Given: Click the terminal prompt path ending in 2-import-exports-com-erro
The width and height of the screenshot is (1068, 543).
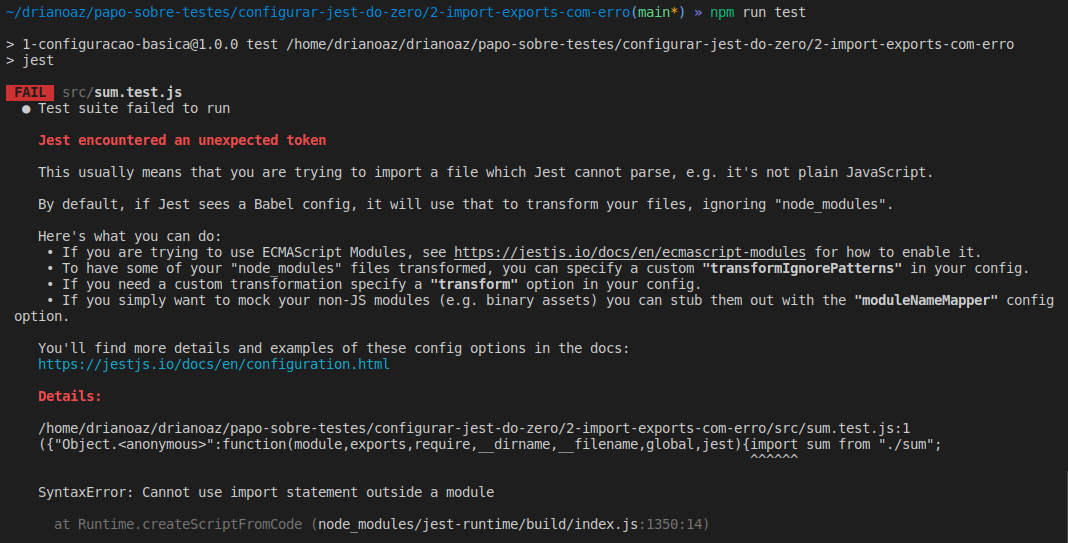Looking at the screenshot, I should pos(318,12).
